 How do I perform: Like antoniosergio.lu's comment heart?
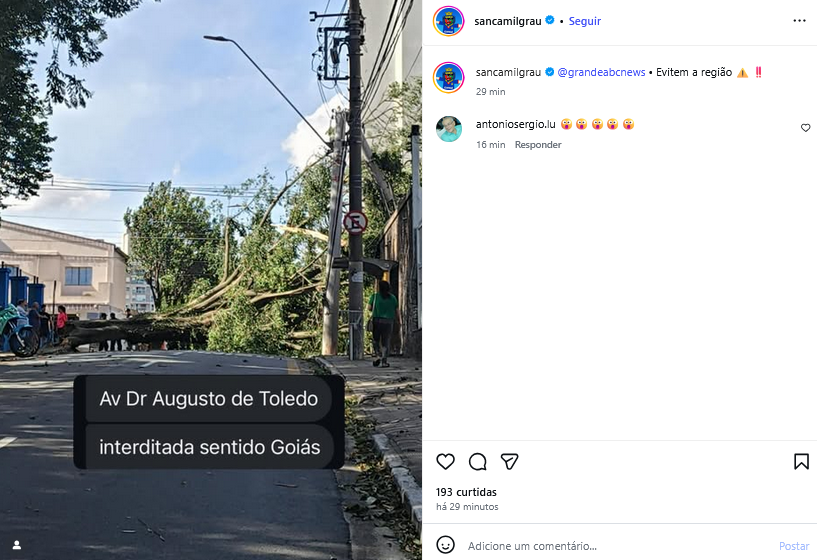coord(806,128)
